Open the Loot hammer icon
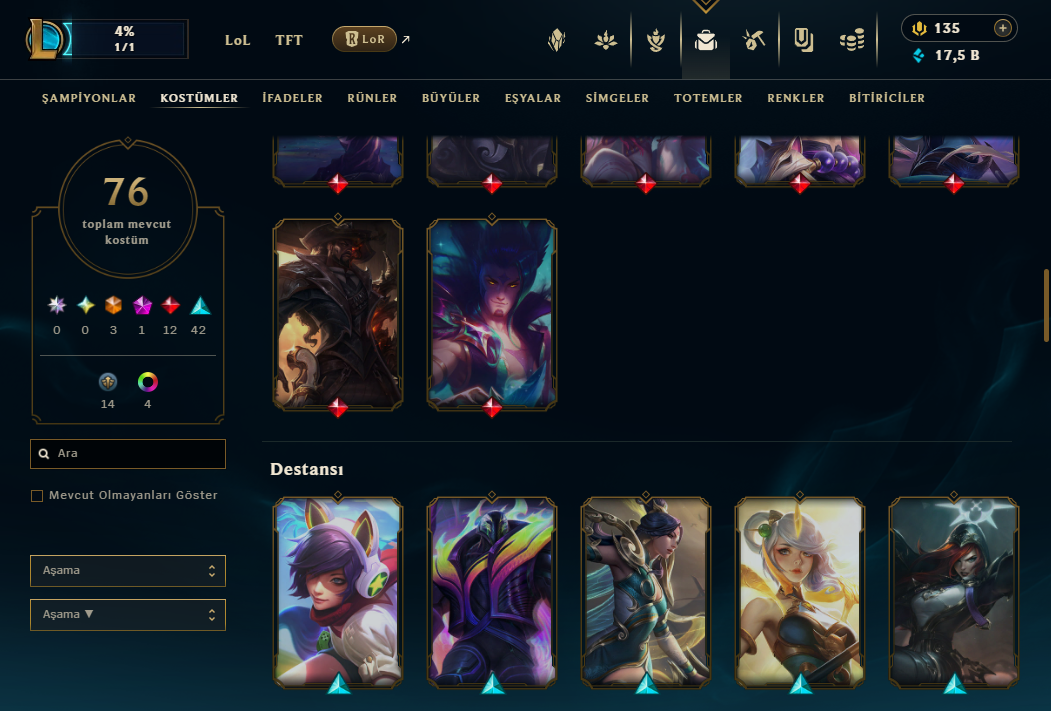The image size is (1051, 711). click(x=754, y=41)
